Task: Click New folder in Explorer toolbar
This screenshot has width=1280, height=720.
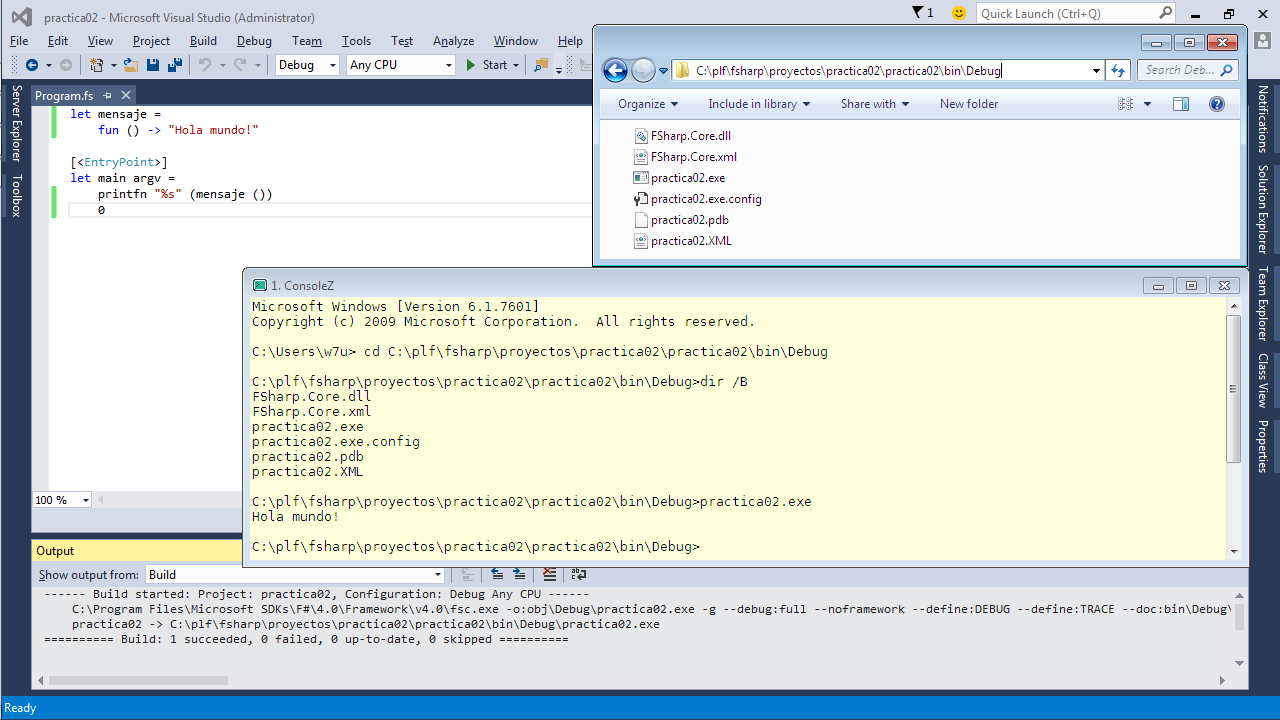Action: click(968, 104)
